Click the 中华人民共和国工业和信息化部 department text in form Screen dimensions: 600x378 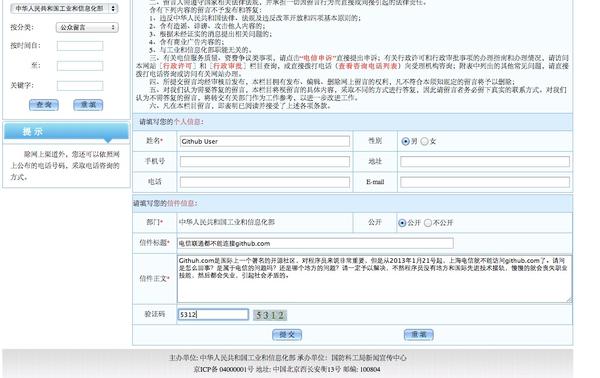tap(227, 222)
